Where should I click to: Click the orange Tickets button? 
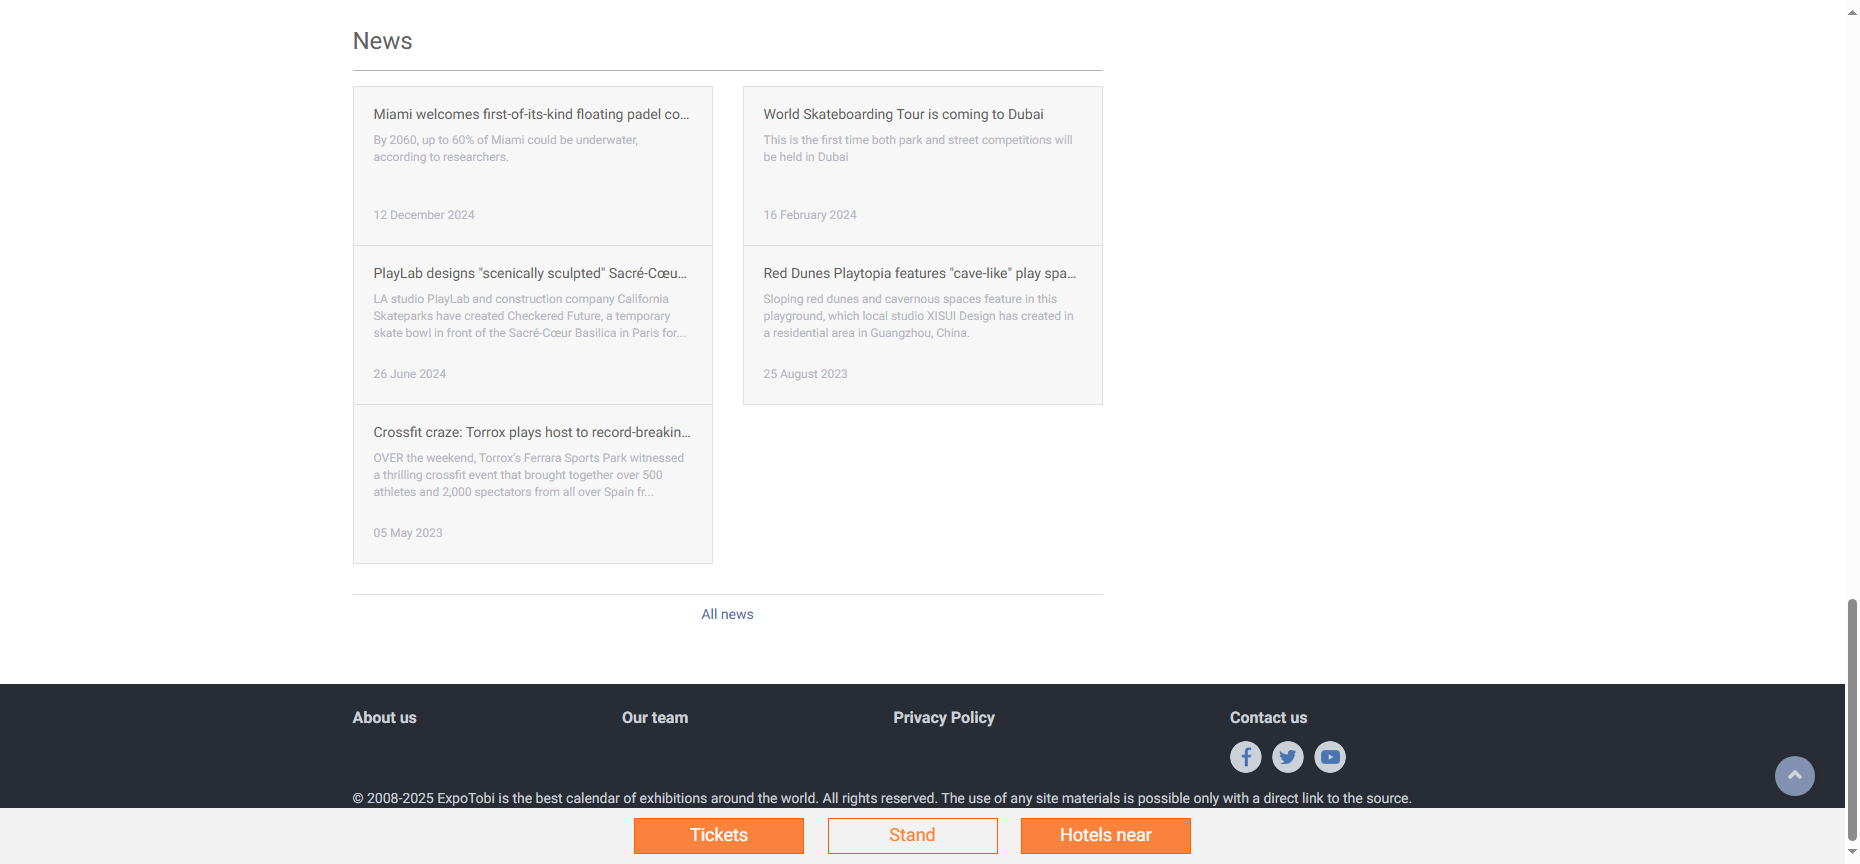[x=718, y=835]
